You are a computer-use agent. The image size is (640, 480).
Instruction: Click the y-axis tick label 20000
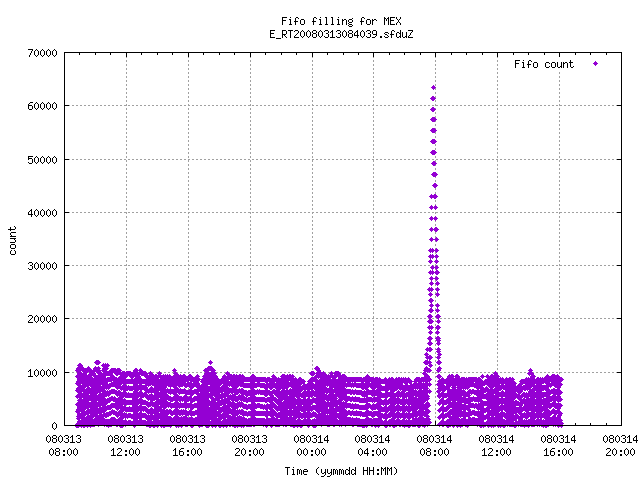point(42,319)
